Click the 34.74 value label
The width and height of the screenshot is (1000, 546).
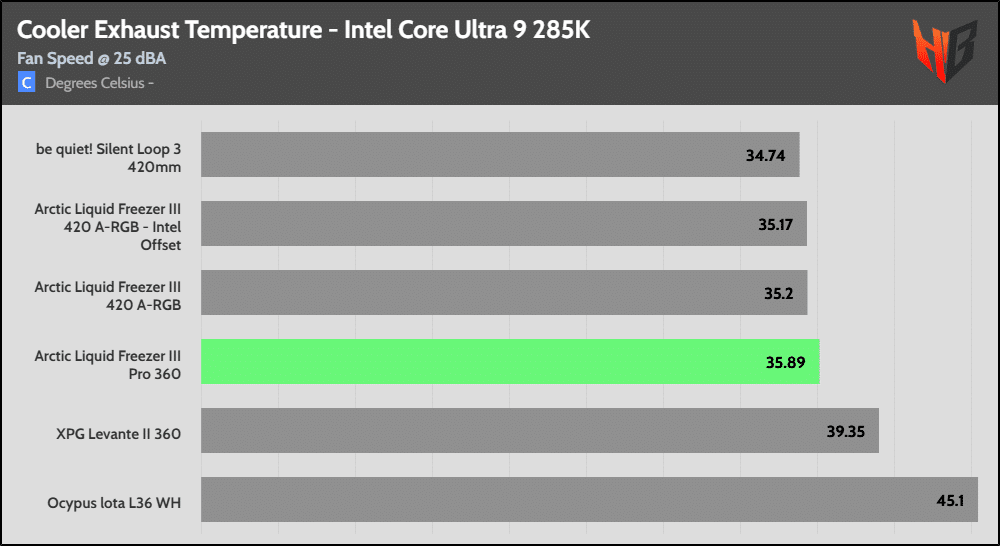click(x=764, y=156)
